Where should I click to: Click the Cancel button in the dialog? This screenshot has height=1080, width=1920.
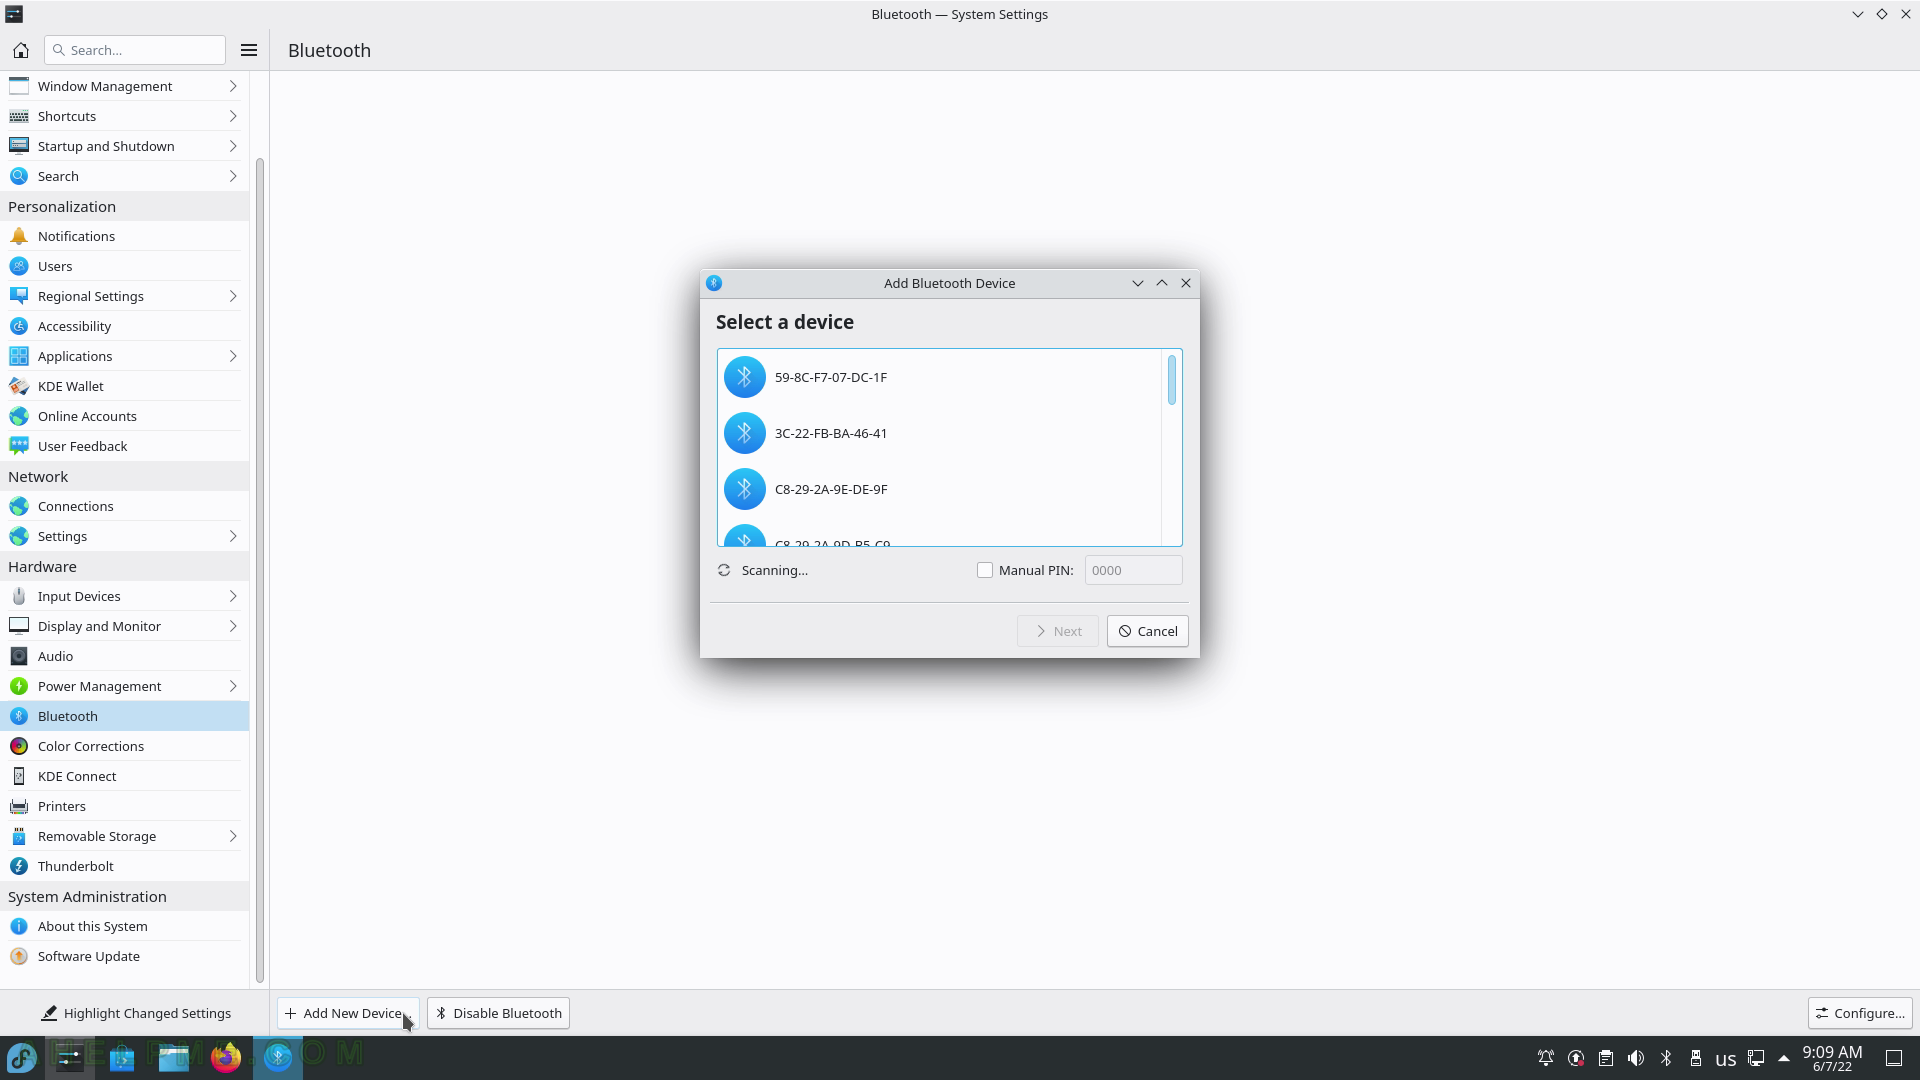click(x=1147, y=631)
